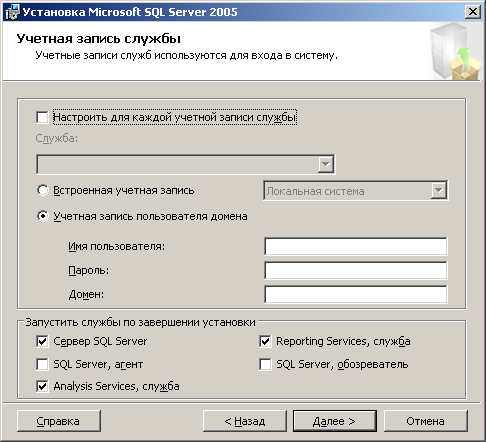Close the SQL Server 2005 setup window
Screen dimensions: 486x442
(x=473, y=12)
